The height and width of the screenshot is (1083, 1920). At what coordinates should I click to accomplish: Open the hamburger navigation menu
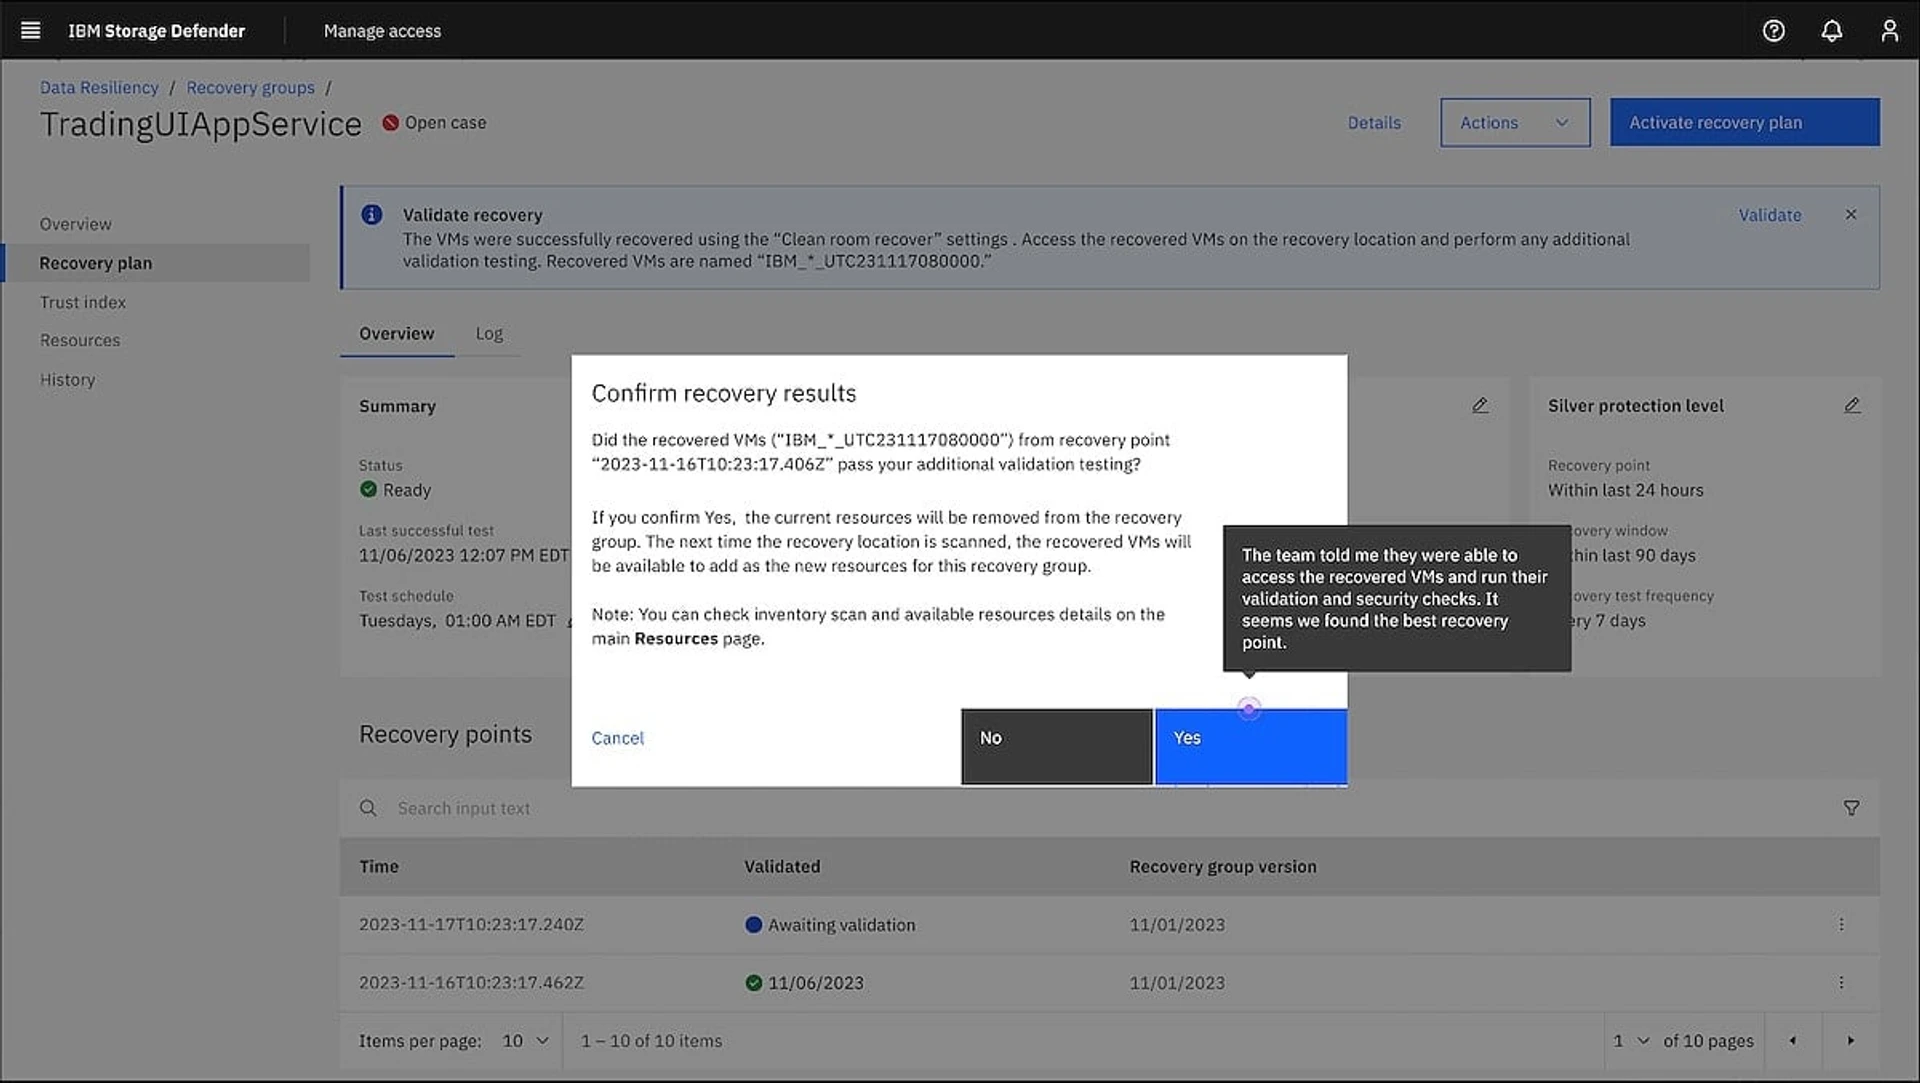click(30, 30)
